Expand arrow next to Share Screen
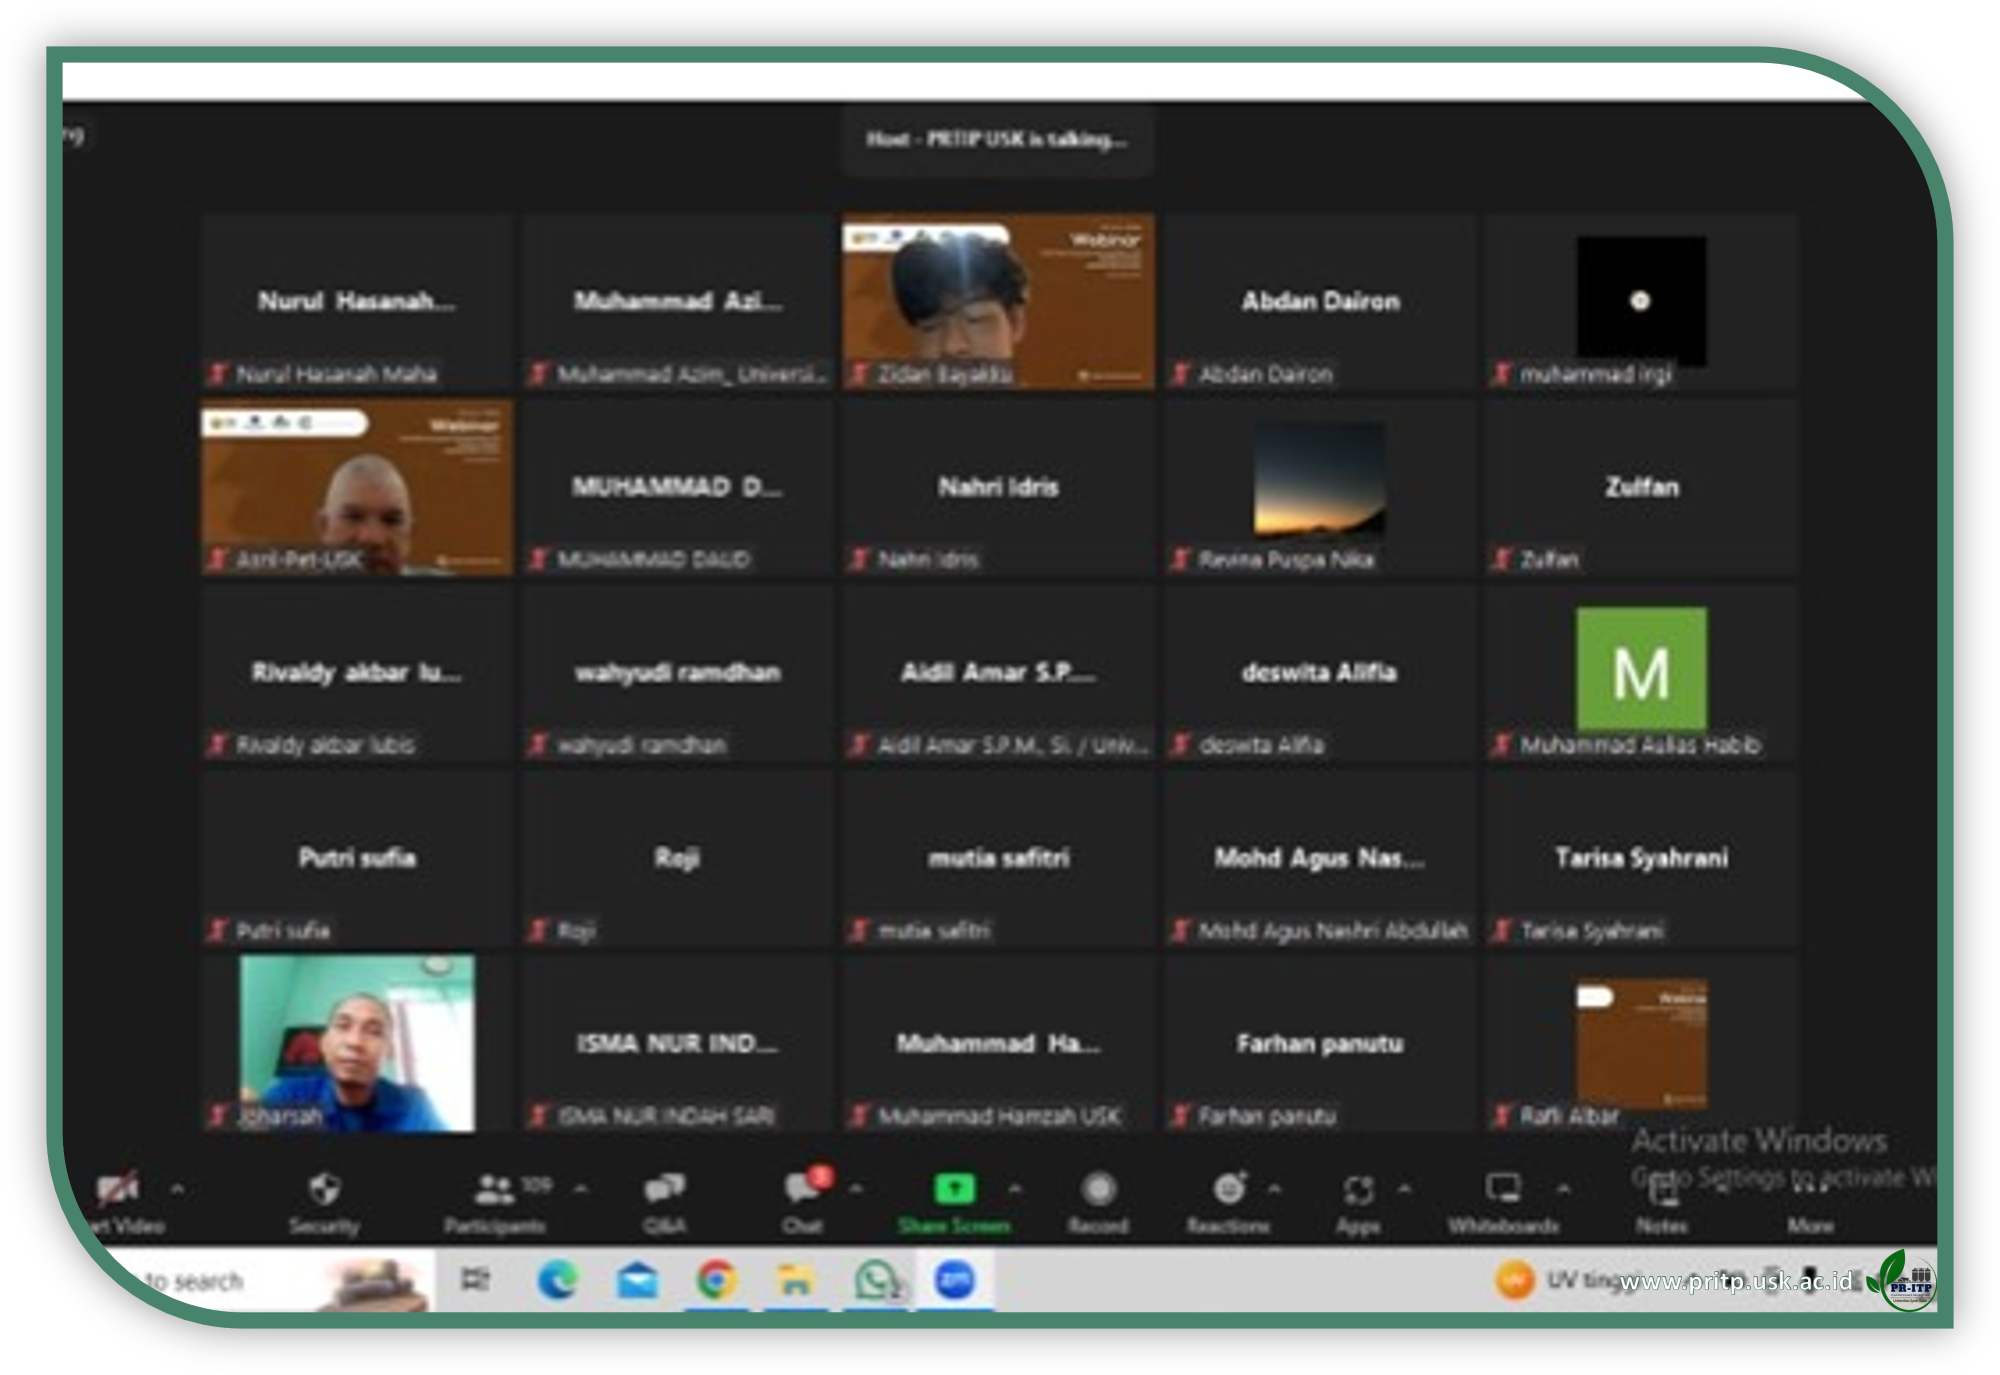Viewport: 2000px width, 1375px height. tap(1015, 1189)
